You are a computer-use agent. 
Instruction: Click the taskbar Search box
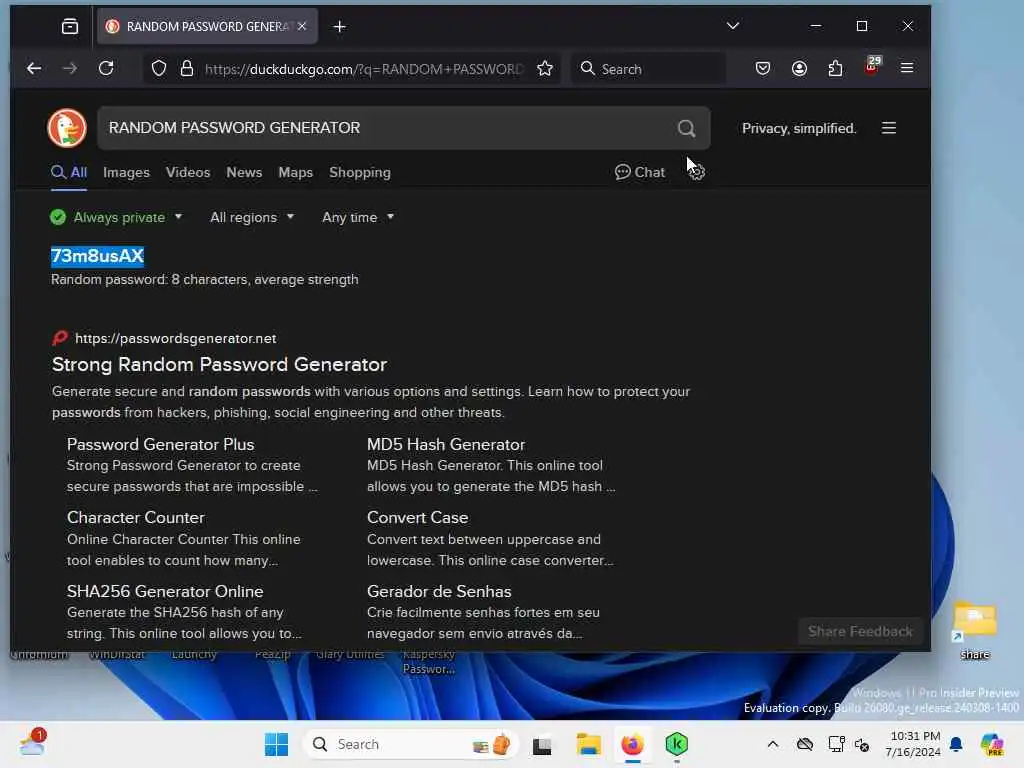click(x=411, y=744)
